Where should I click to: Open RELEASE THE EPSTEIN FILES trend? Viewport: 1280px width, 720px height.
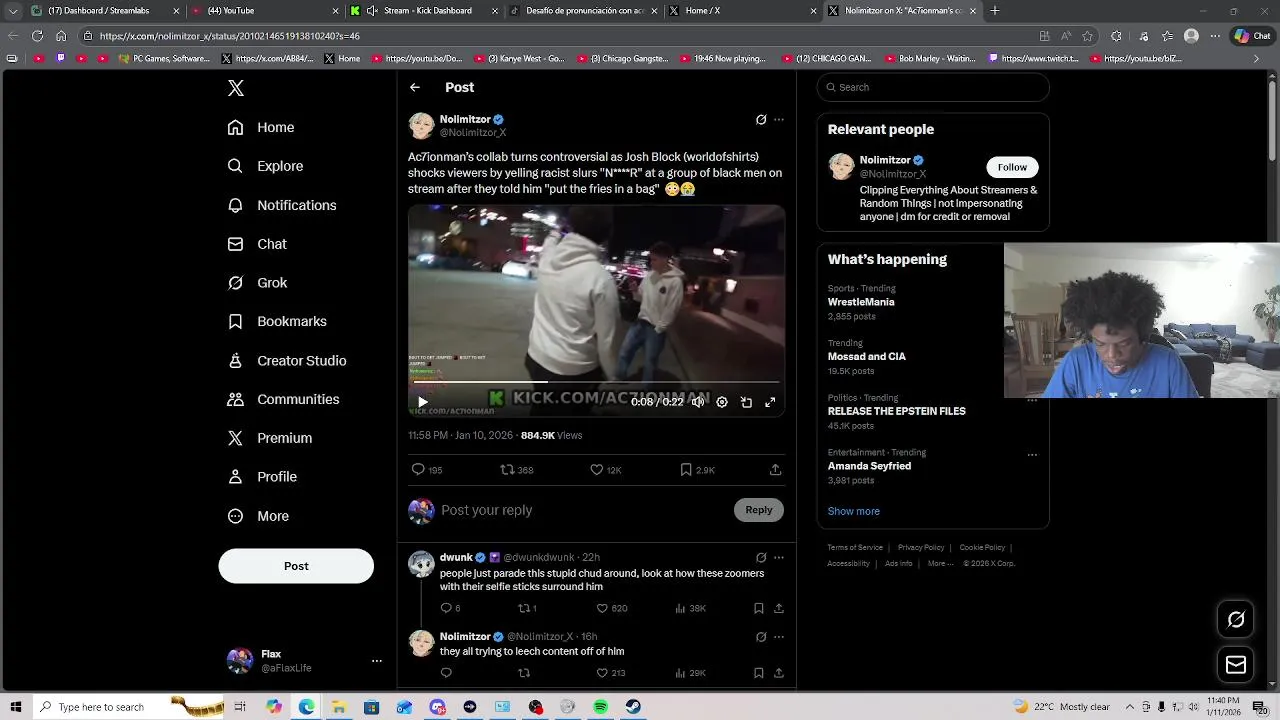[897, 411]
